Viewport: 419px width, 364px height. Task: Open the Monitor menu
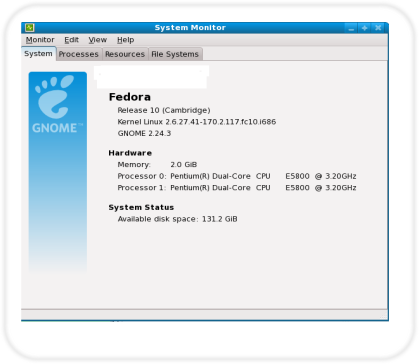coord(40,40)
